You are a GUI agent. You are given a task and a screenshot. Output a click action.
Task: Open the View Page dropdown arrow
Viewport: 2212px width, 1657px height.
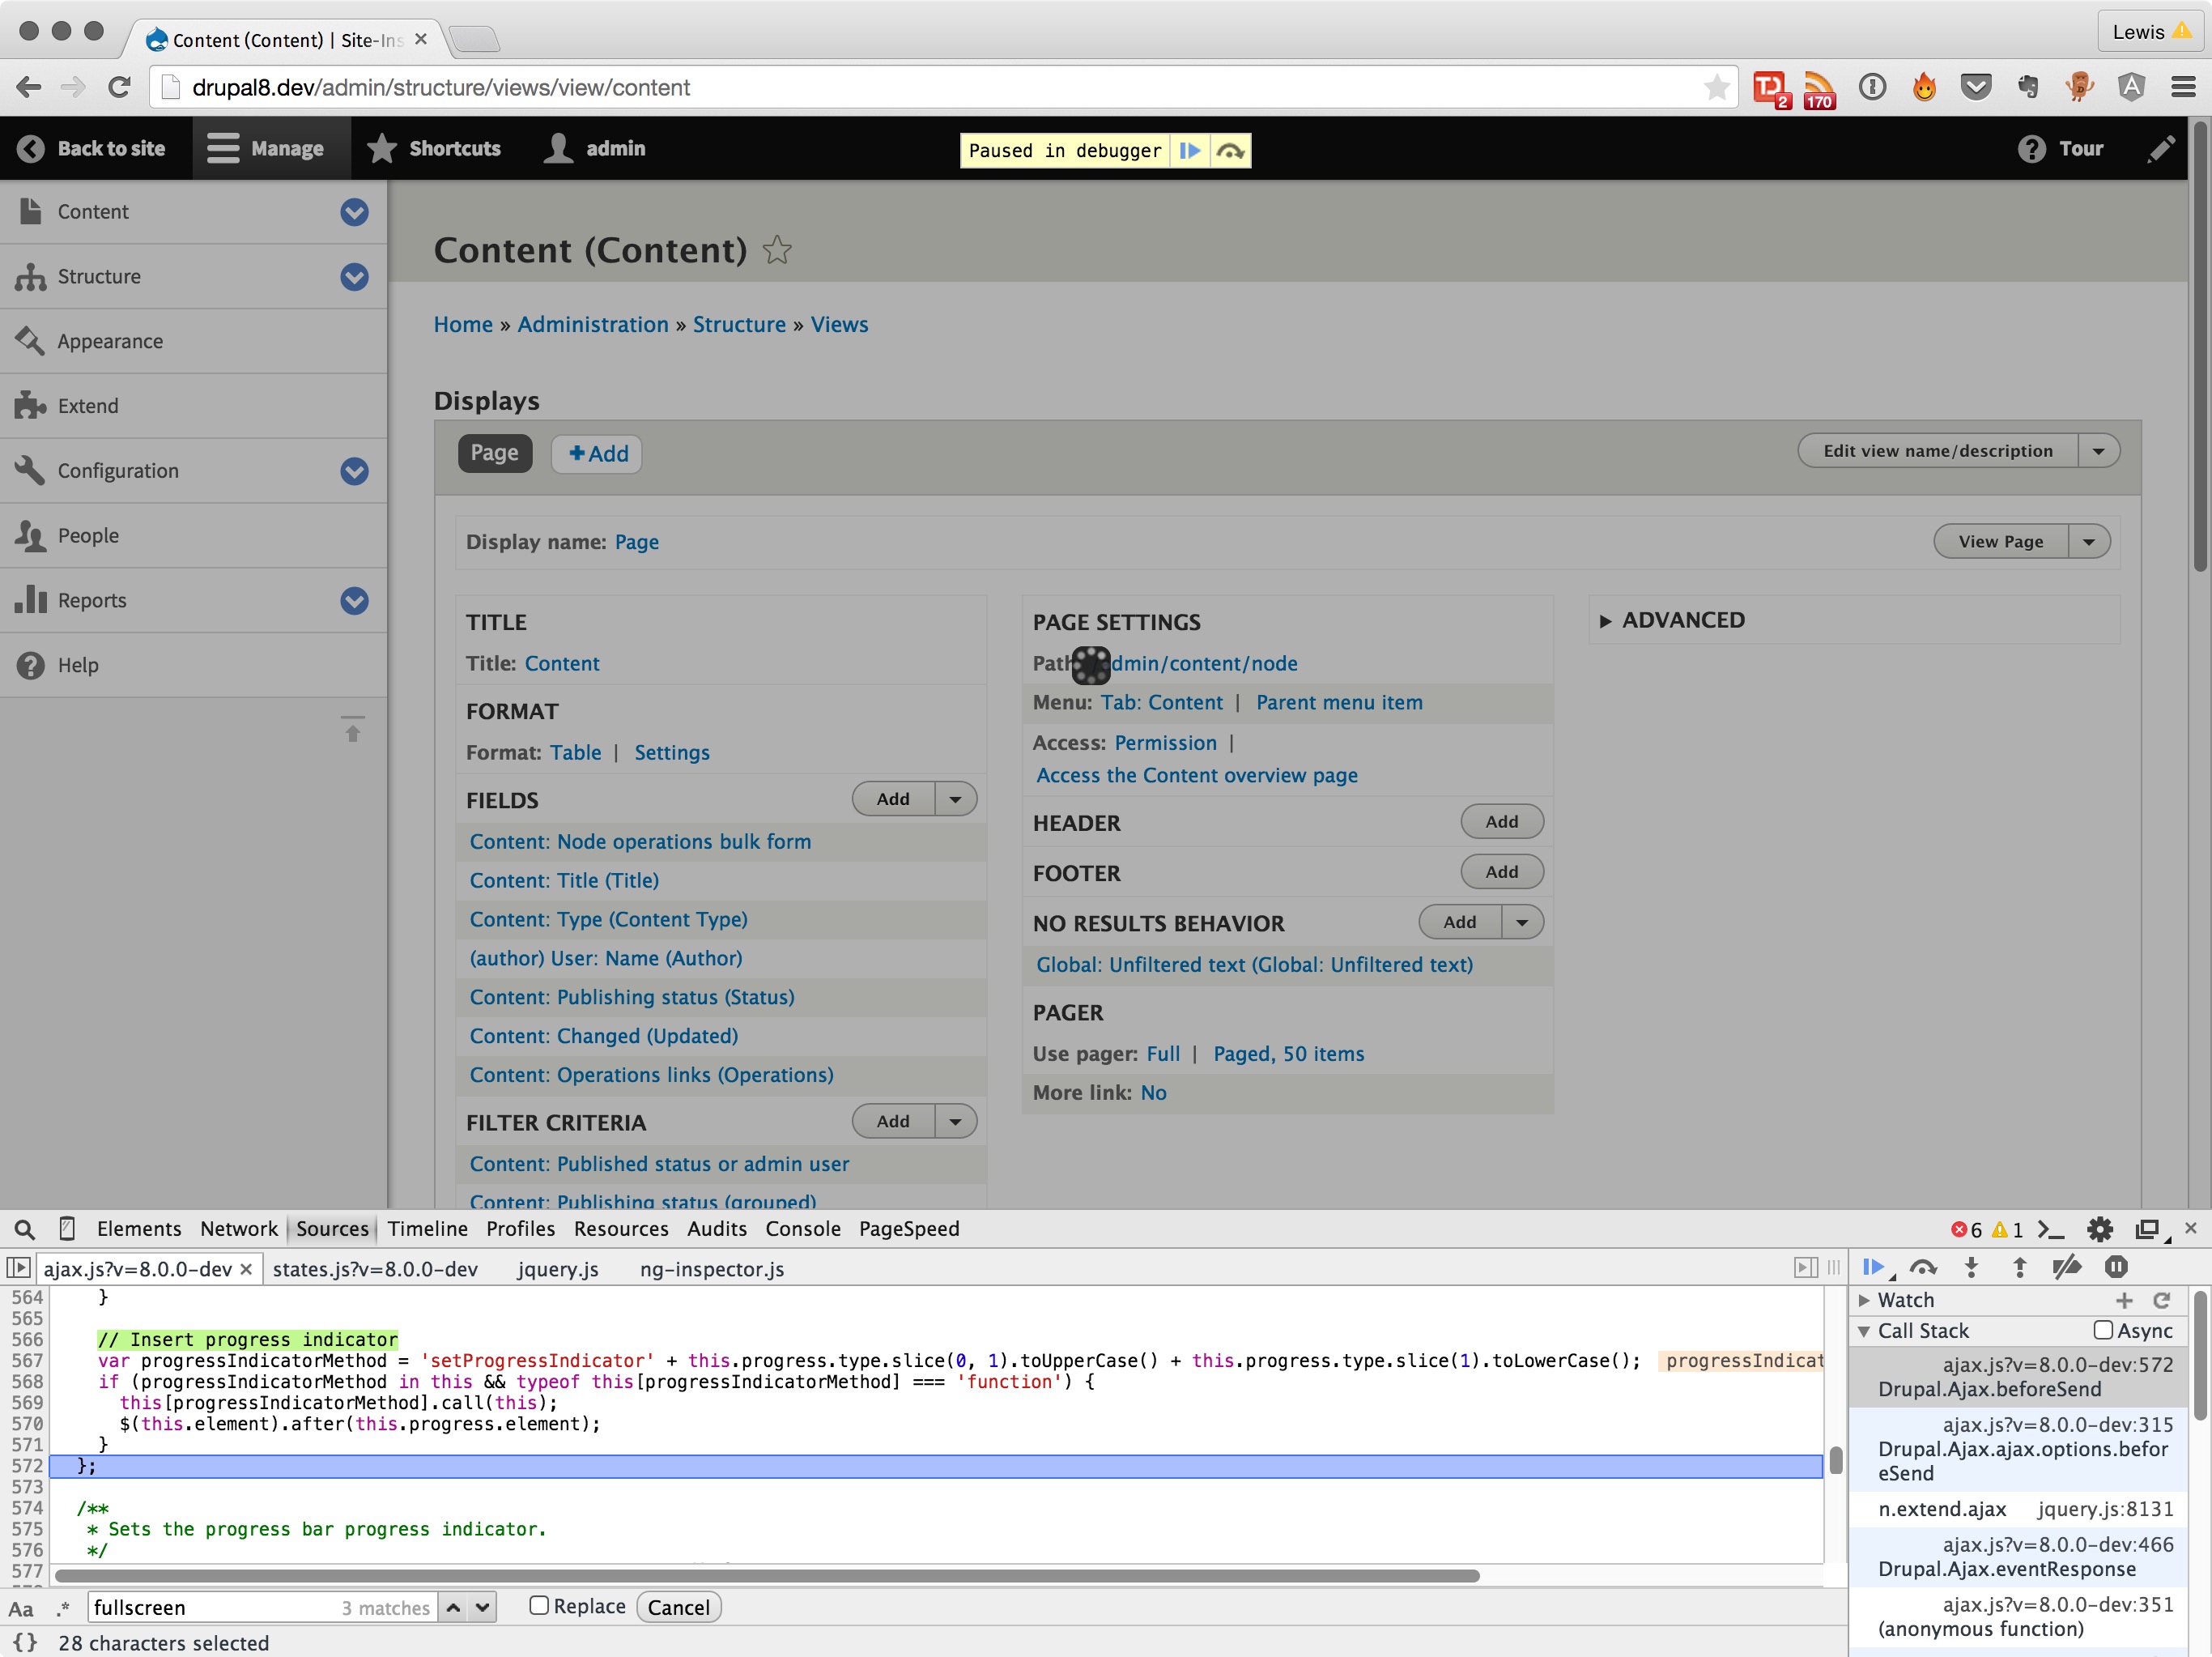(x=2089, y=541)
